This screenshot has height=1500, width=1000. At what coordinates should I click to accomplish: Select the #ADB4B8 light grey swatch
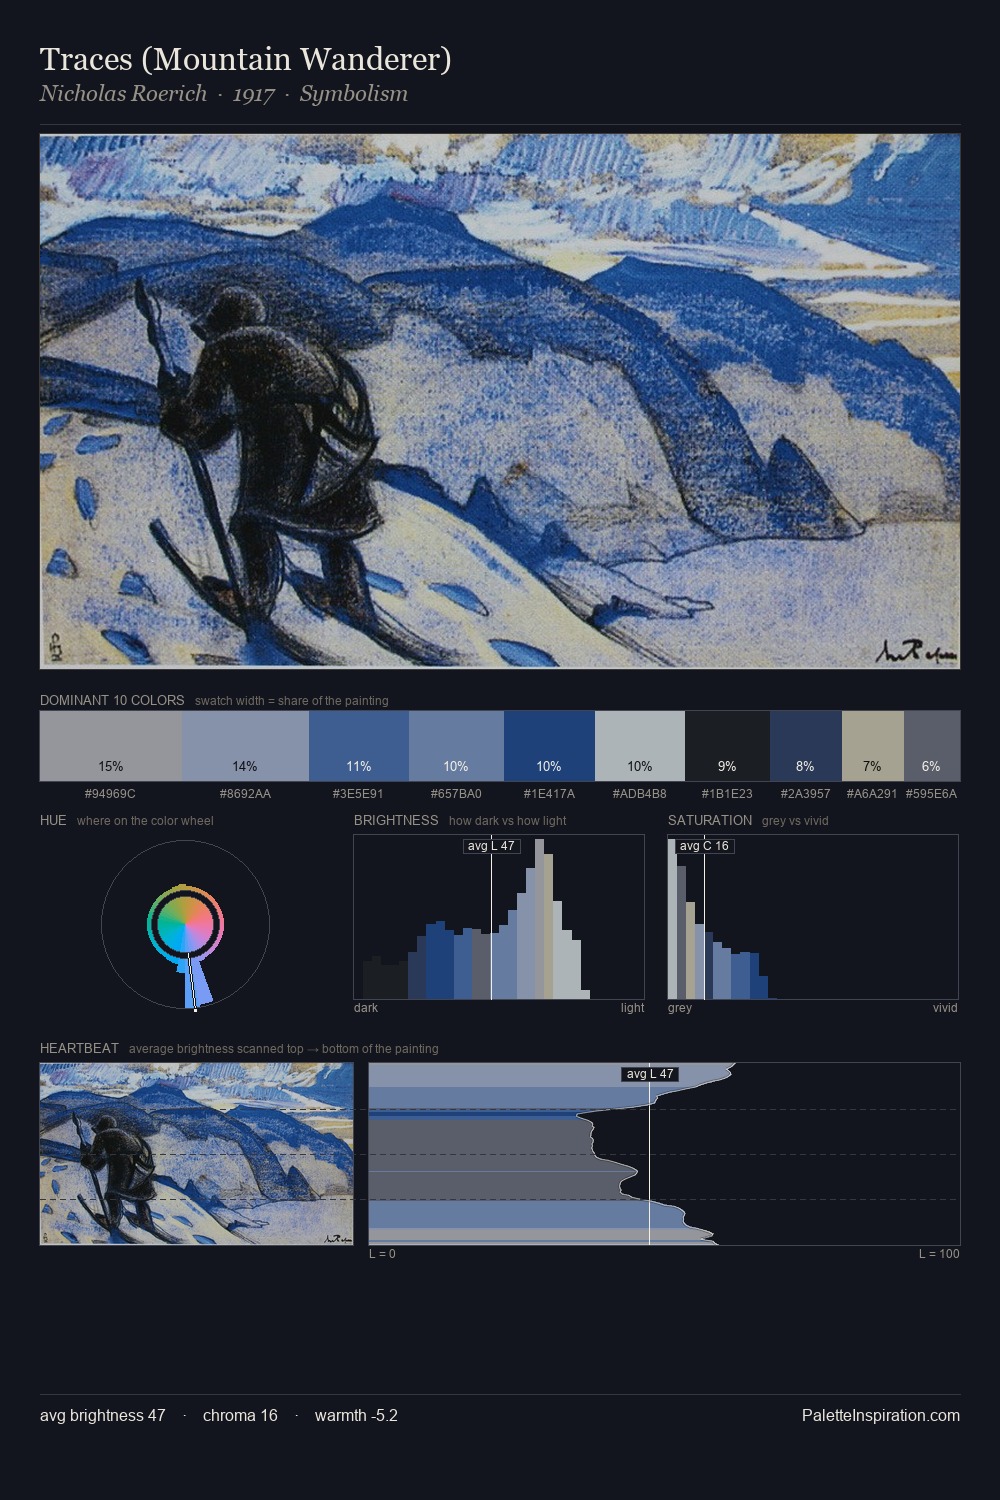coord(640,746)
